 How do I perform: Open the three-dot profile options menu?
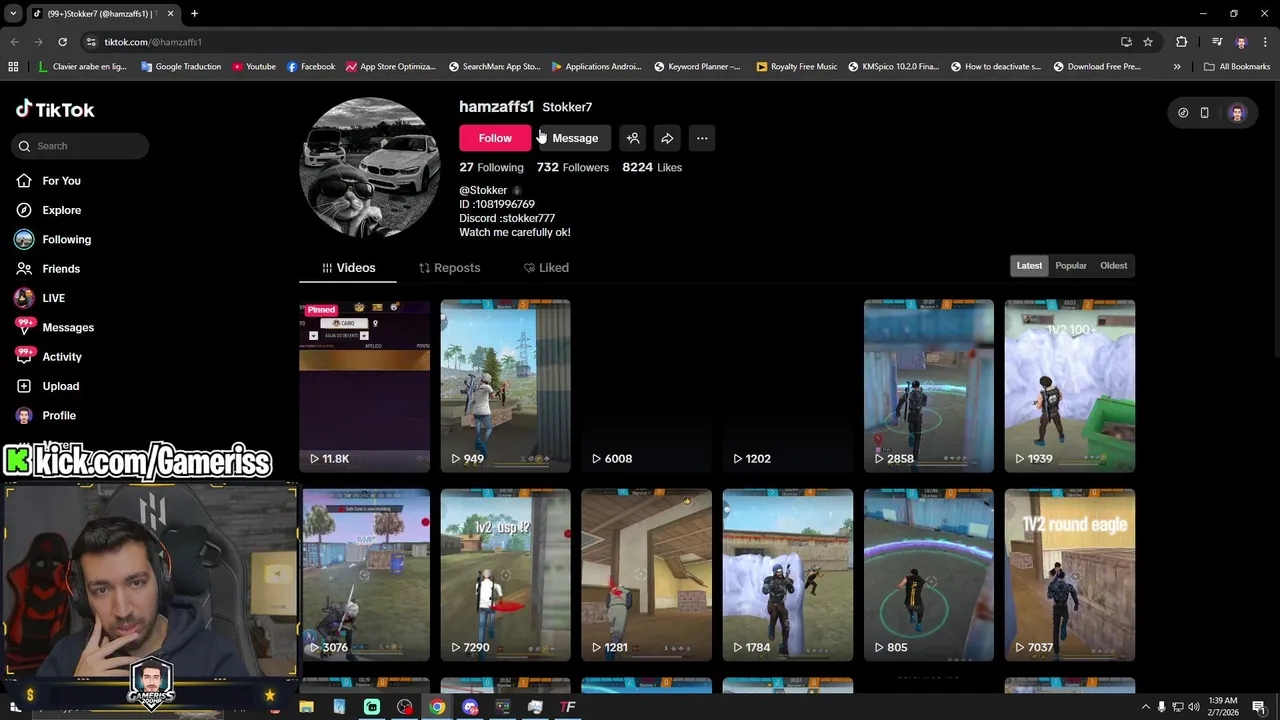[702, 138]
